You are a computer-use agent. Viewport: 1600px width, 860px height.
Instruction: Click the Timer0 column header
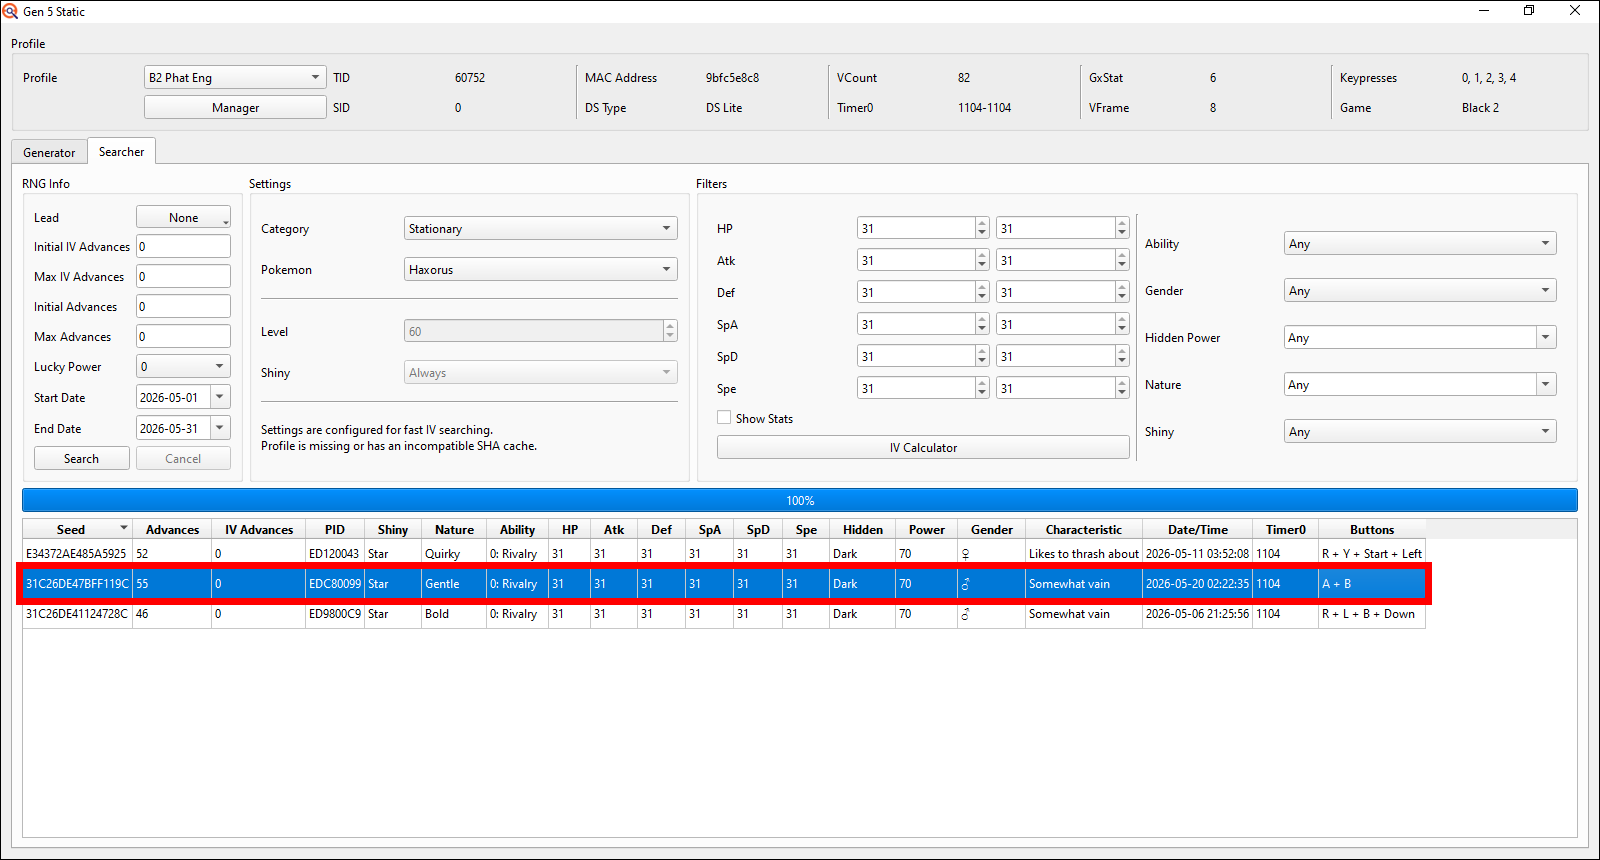[x=1286, y=529]
